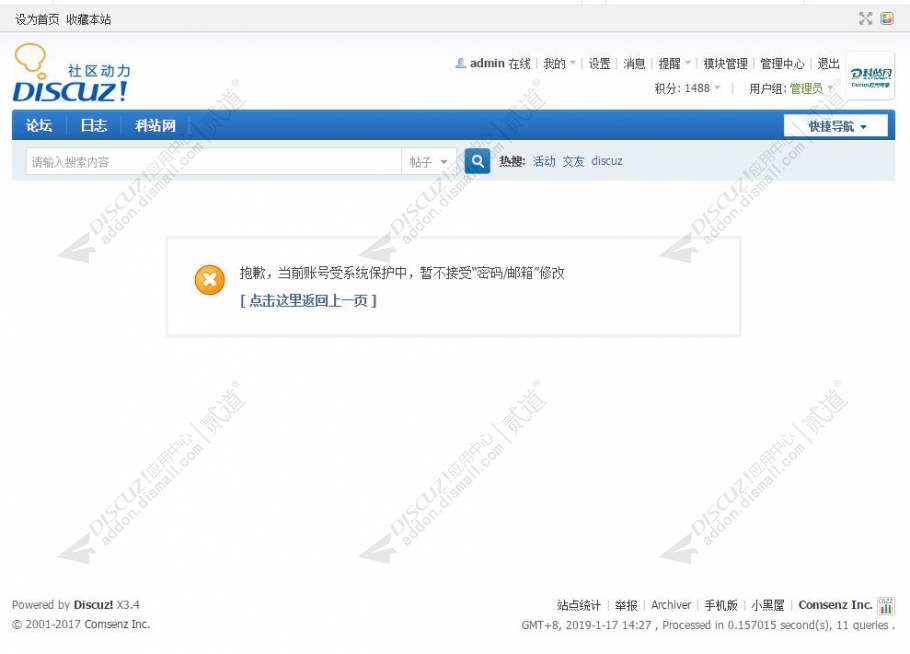Click 设为首页 link
The height and width of the screenshot is (654, 910).
37,19
